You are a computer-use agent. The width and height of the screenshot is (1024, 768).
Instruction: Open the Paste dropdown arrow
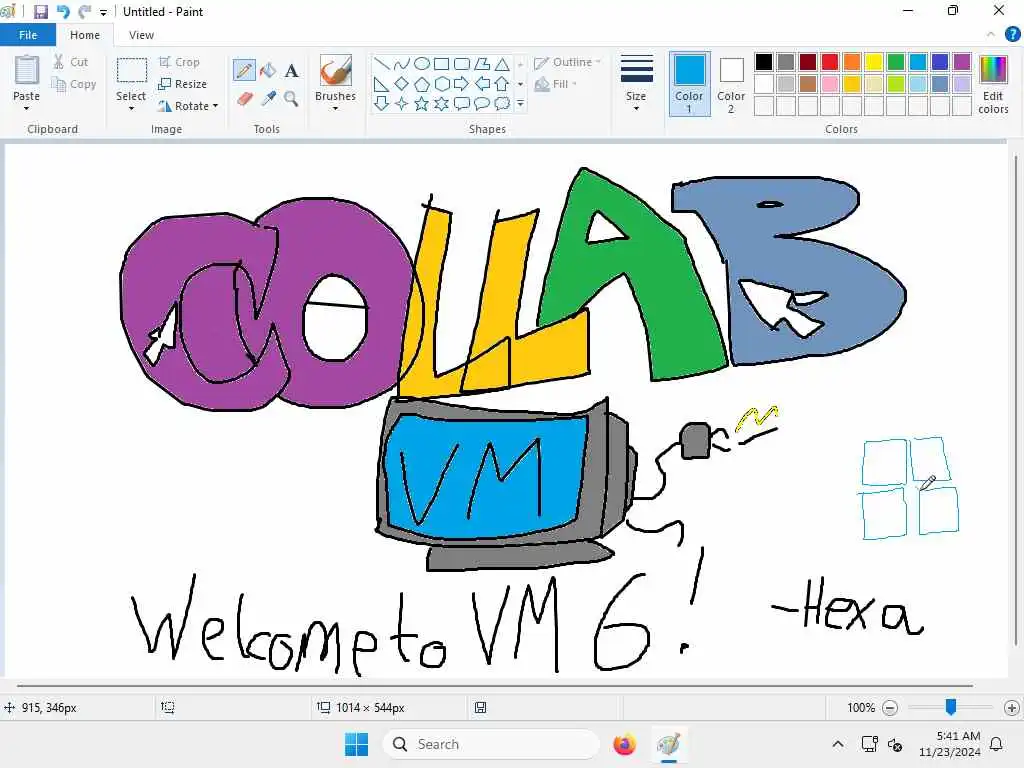pos(26,108)
